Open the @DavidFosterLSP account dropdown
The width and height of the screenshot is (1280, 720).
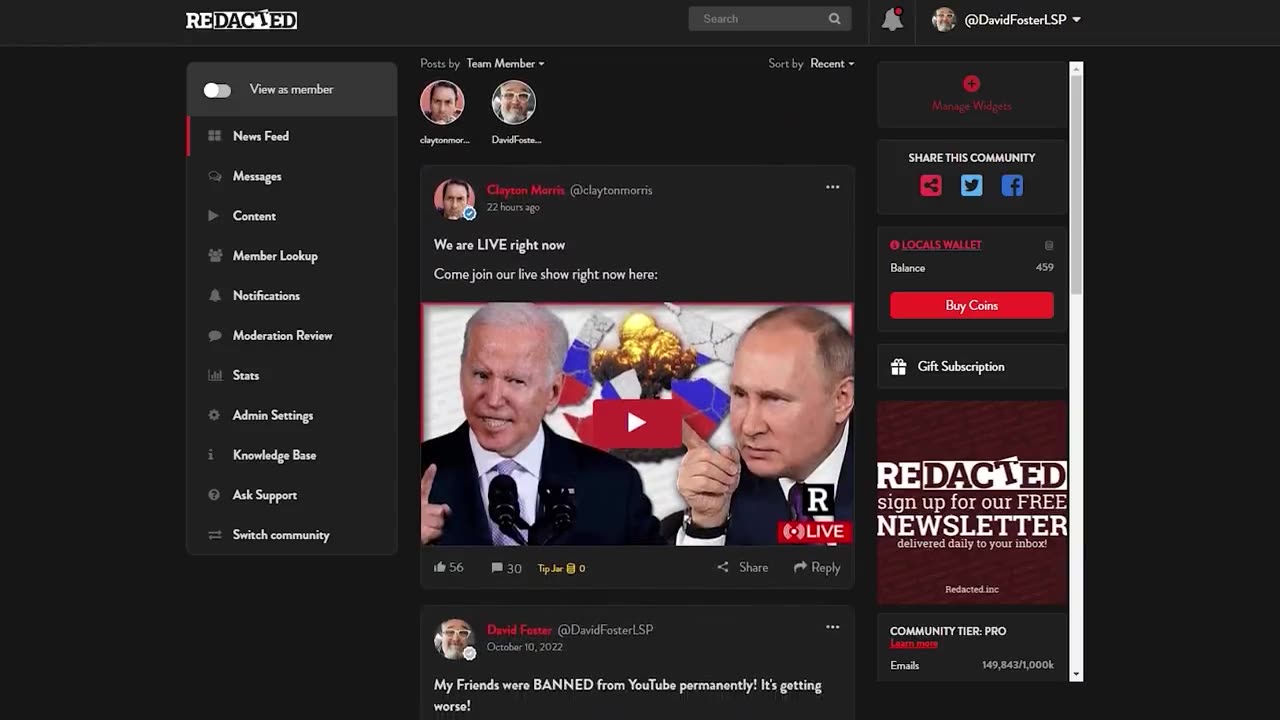point(1006,19)
